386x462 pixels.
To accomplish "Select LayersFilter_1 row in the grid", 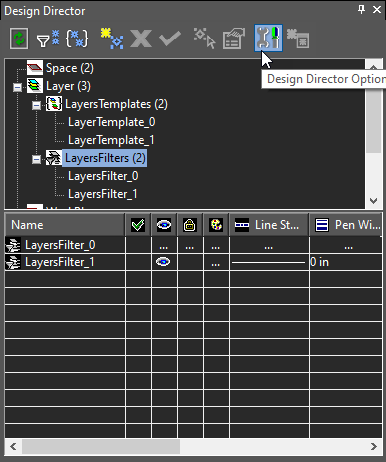I will pyautogui.click(x=194, y=262).
